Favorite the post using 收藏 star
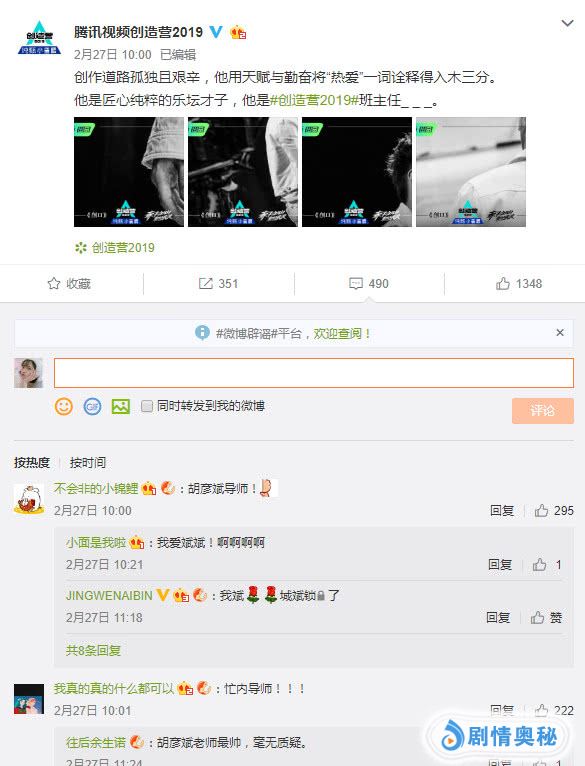 pyautogui.click(x=69, y=283)
